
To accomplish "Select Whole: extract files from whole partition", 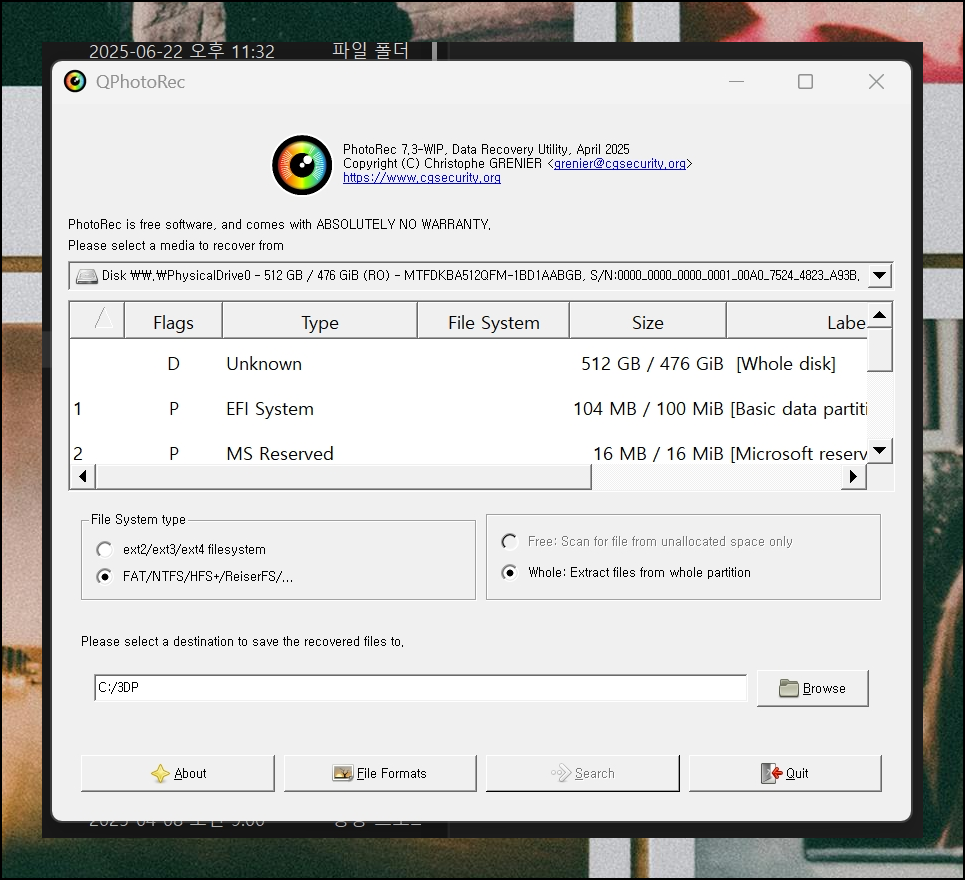I will [510, 572].
